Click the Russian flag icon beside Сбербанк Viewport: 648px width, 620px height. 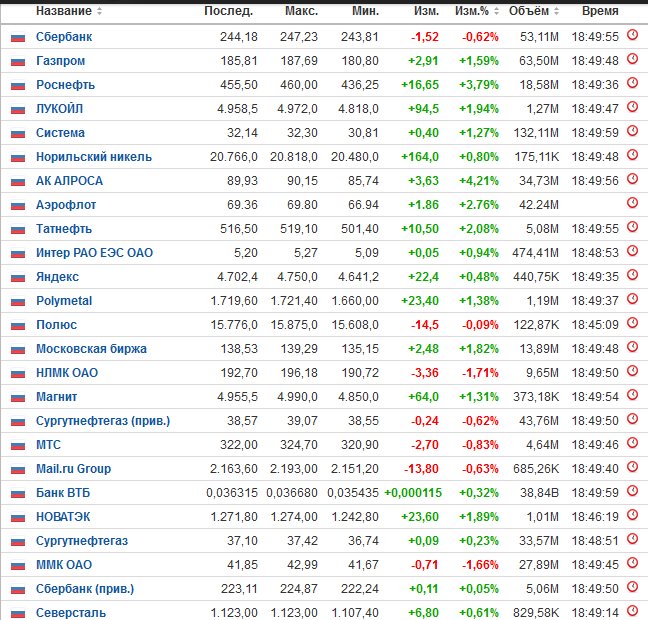pos(18,38)
